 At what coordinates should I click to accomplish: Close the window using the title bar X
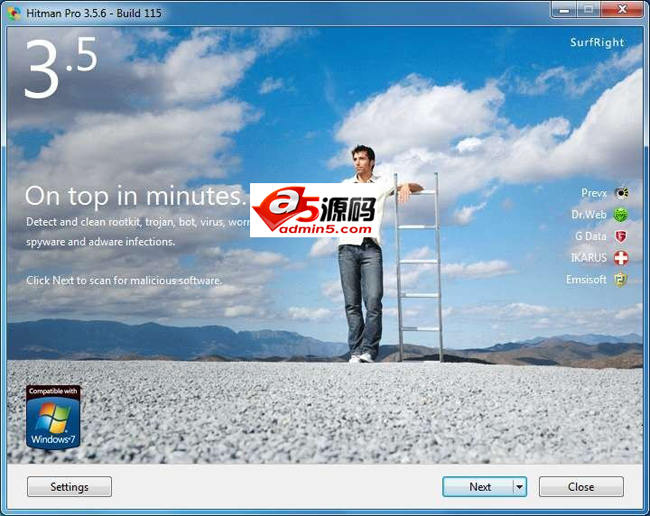(x=622, y=10)
